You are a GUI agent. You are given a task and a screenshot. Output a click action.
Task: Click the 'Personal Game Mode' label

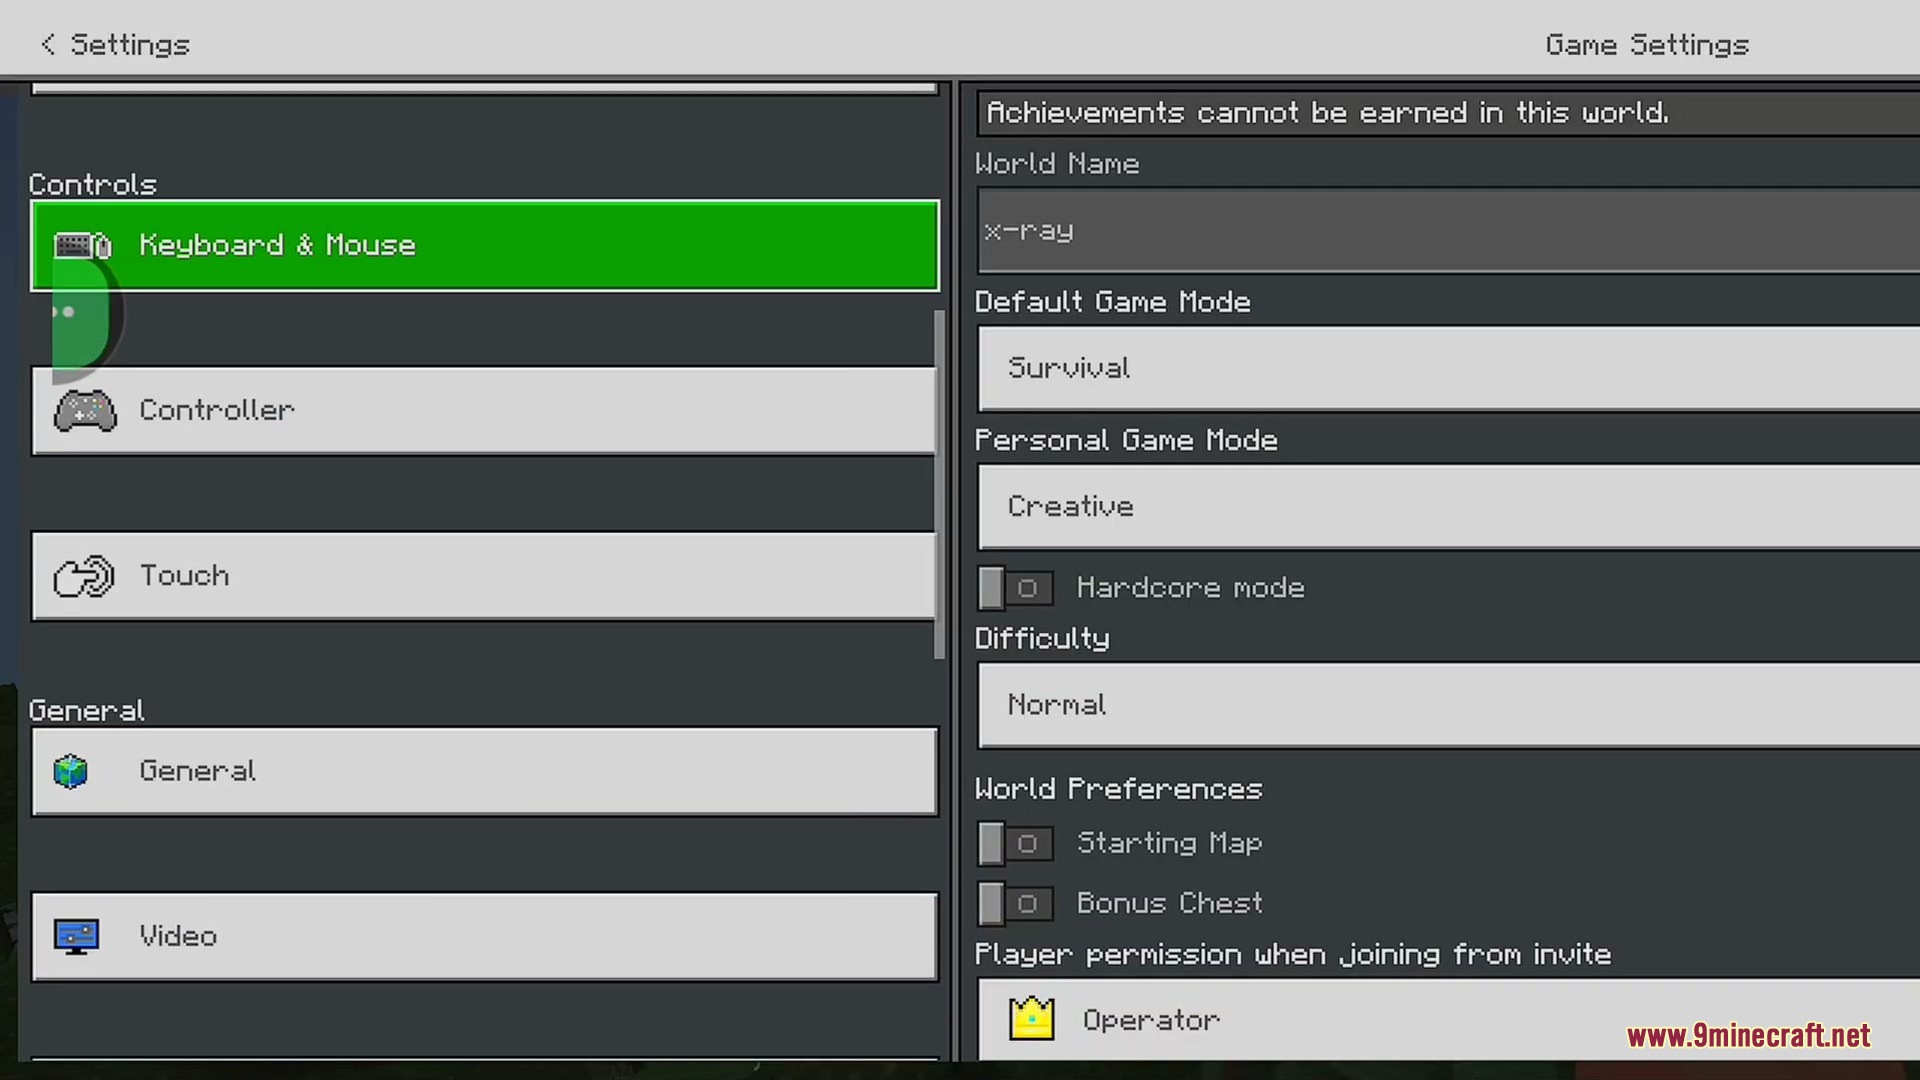pos(1126,441)
